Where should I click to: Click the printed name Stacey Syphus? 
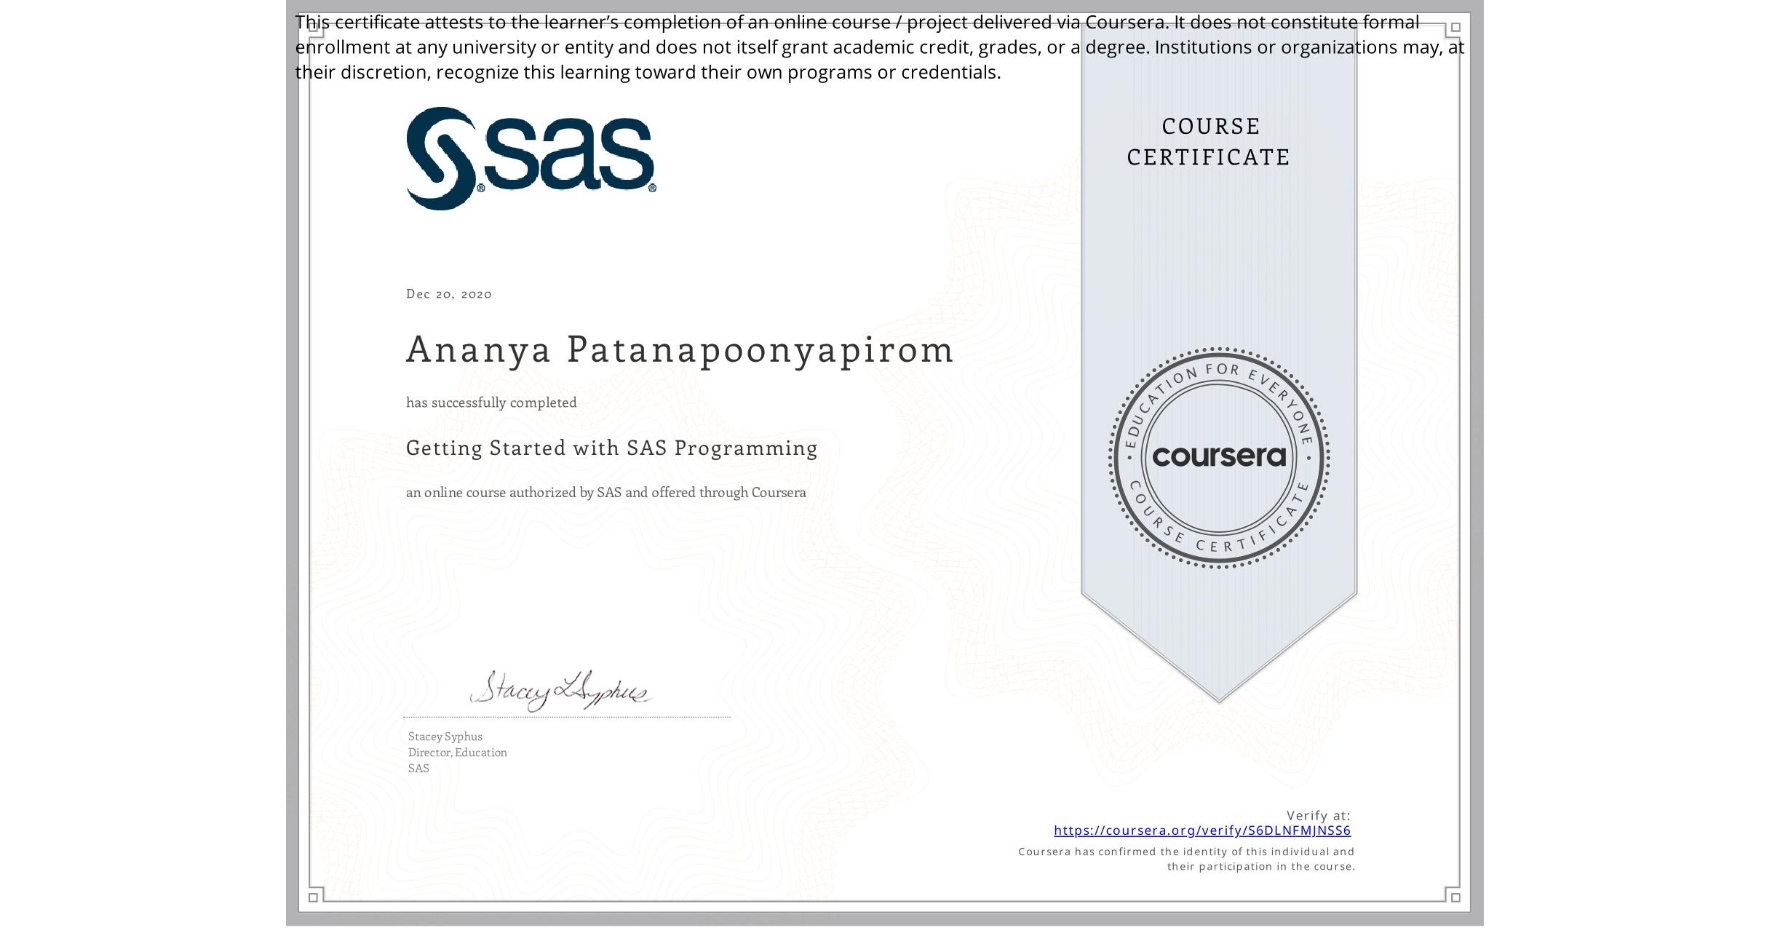point(445,736)
